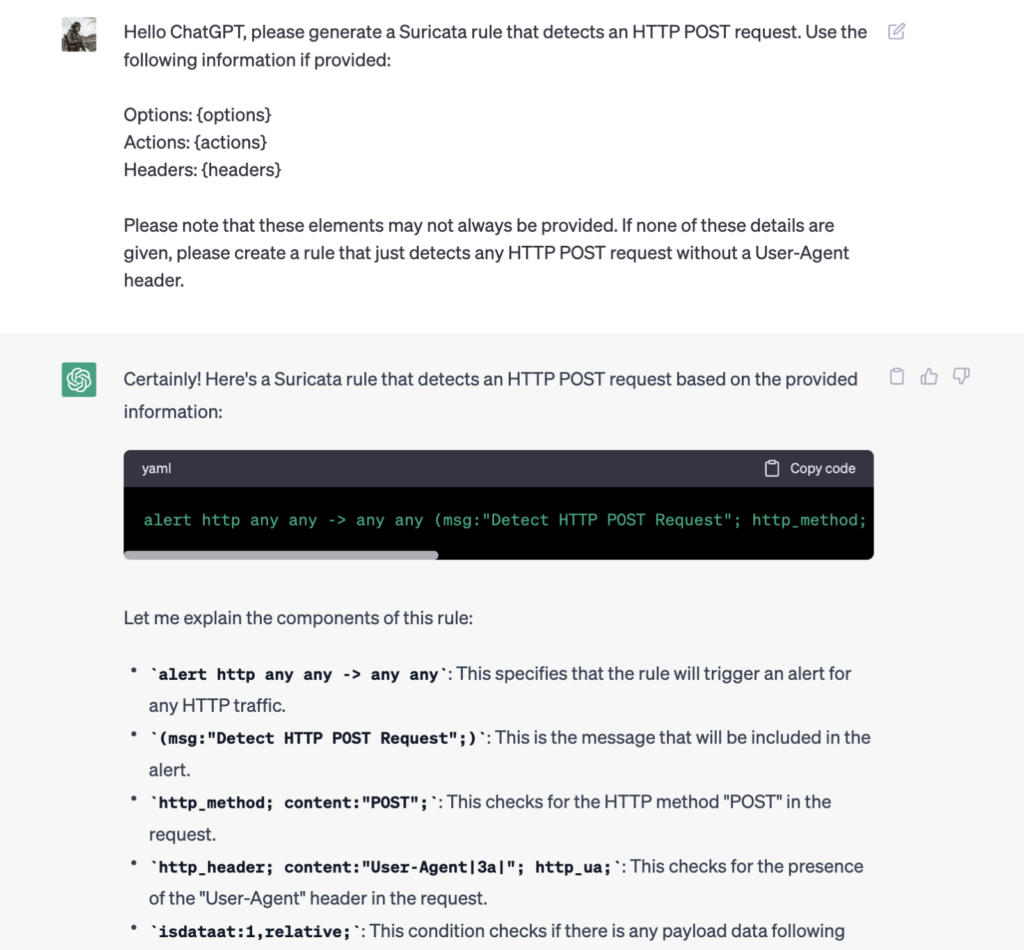Click the msg "Detect HTTP POST Request" inline code

tap(317, 739)
